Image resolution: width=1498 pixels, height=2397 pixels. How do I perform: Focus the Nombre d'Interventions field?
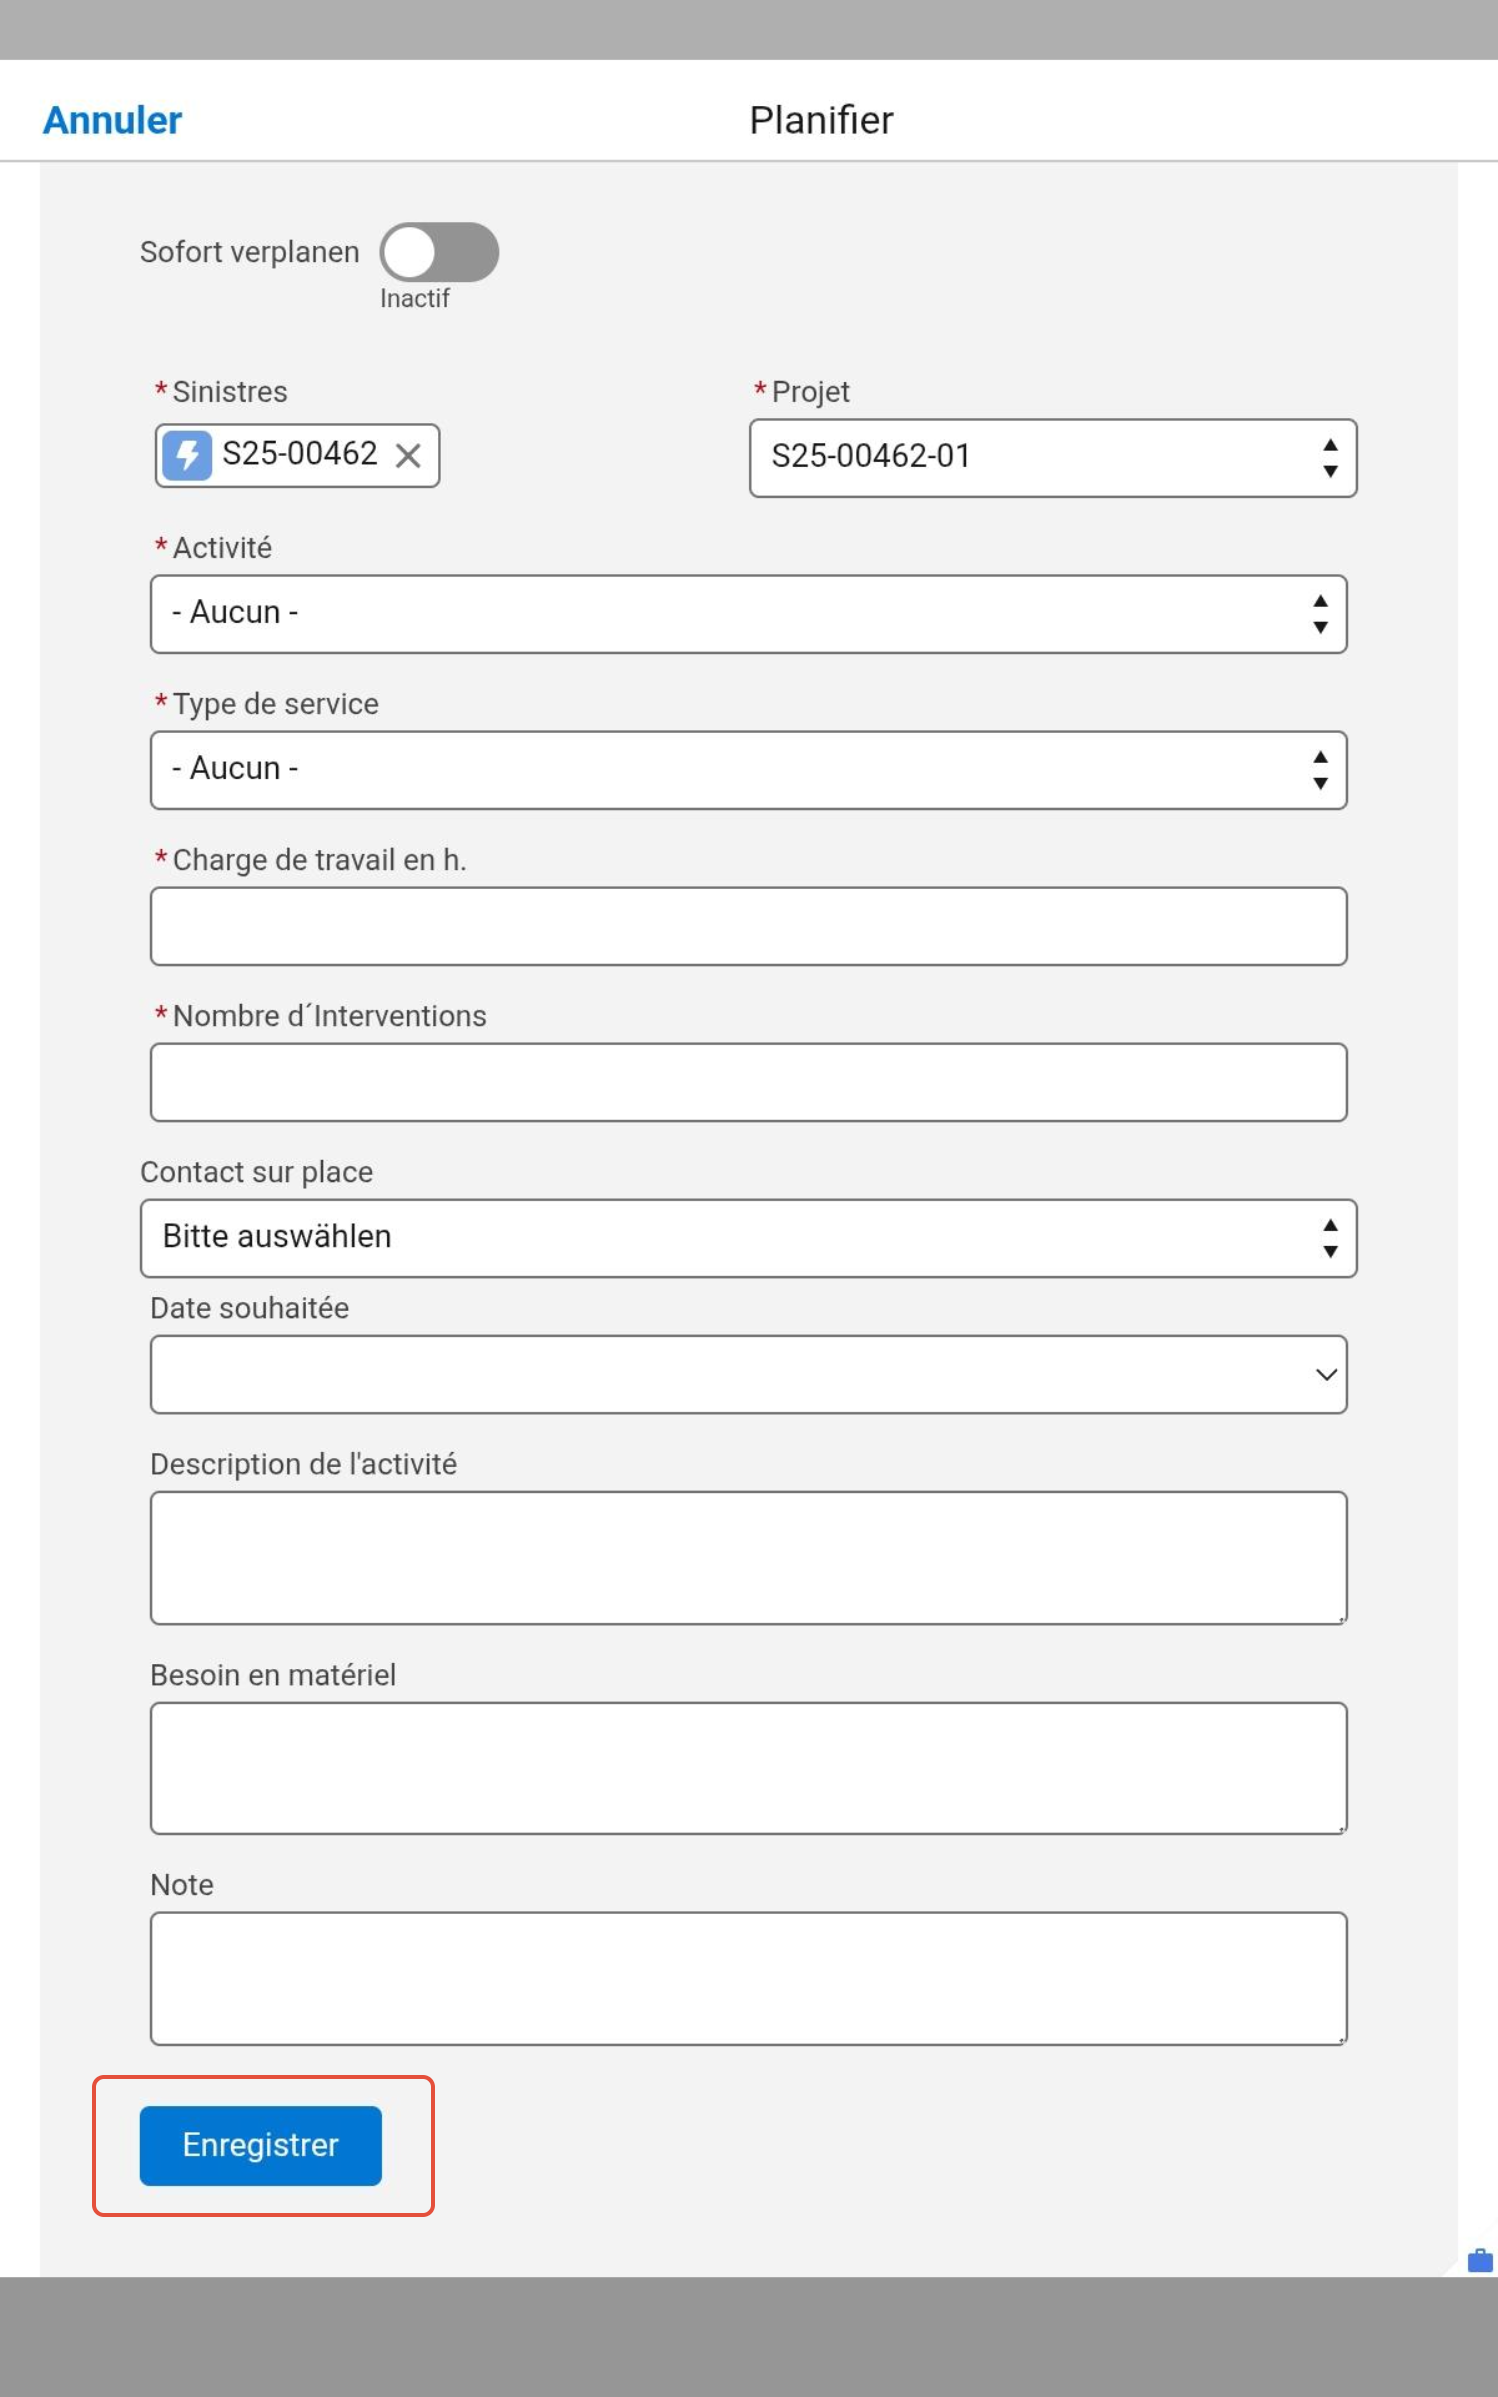tap(749, 1082)
